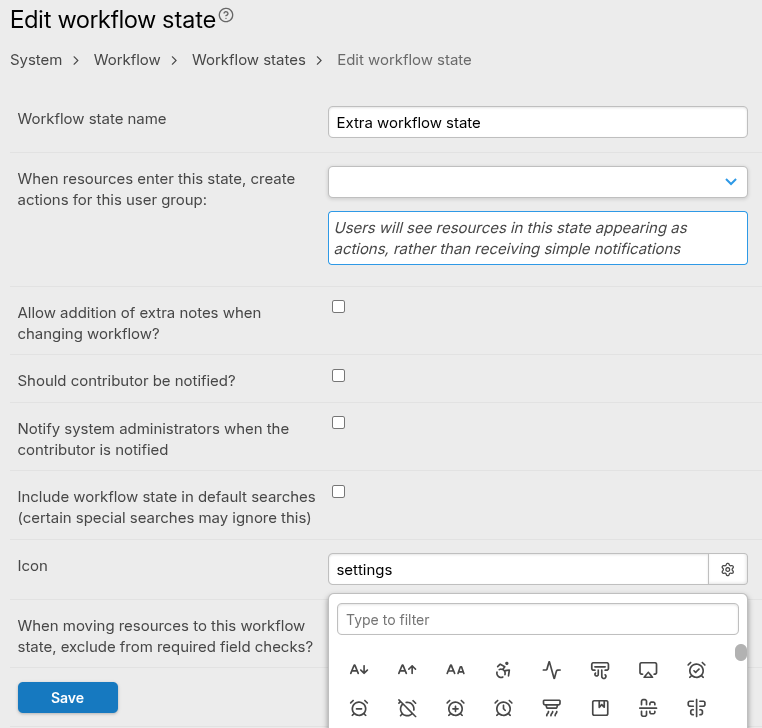Select the activity pulse line icon
The image size is (762, 728).
click(552, 670)
